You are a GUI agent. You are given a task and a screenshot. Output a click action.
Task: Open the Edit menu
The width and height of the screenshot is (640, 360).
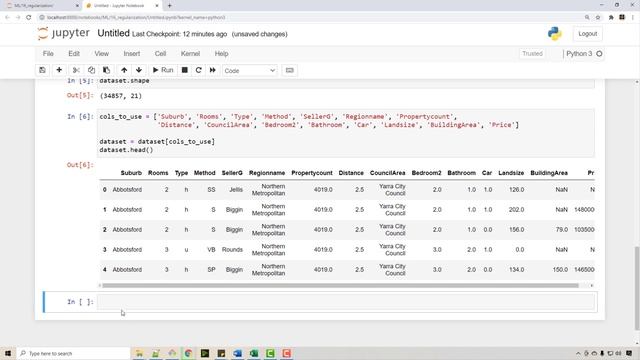tap(74, 53)
